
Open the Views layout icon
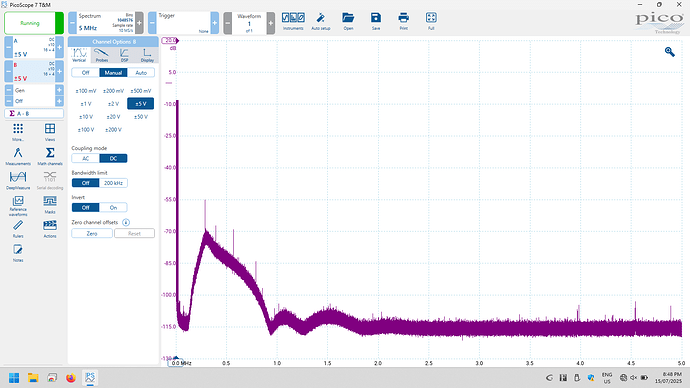(x=50, y=132)
